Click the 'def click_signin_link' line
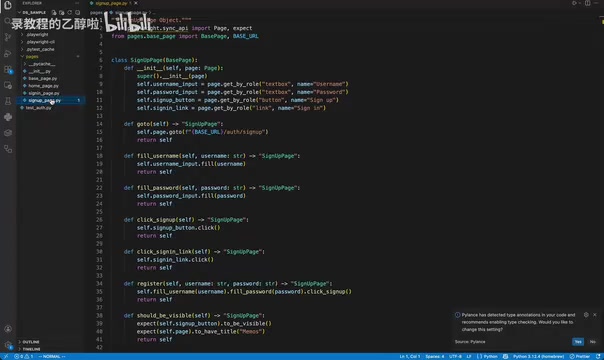 [x=194, y=251]
